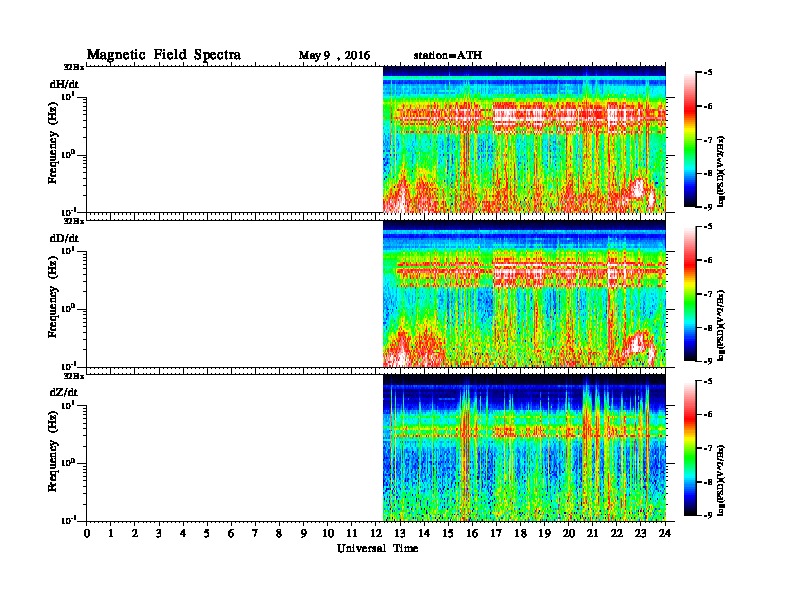This screenshot has height=612, width=792.
Task: Click hour tick label 7 on the time axis
Action: [x=256, y=533]
